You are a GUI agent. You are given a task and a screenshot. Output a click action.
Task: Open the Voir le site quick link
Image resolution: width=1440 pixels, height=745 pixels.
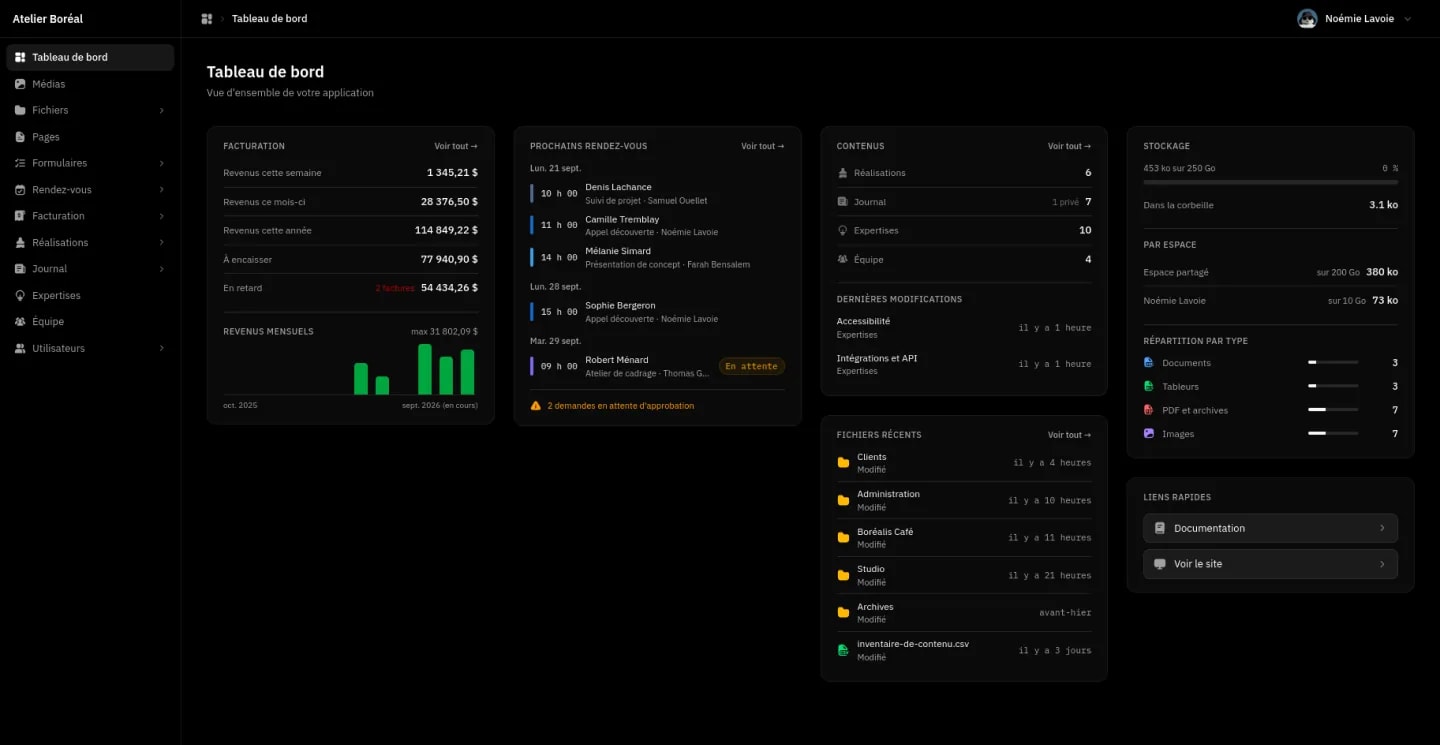pos(1270,564)
